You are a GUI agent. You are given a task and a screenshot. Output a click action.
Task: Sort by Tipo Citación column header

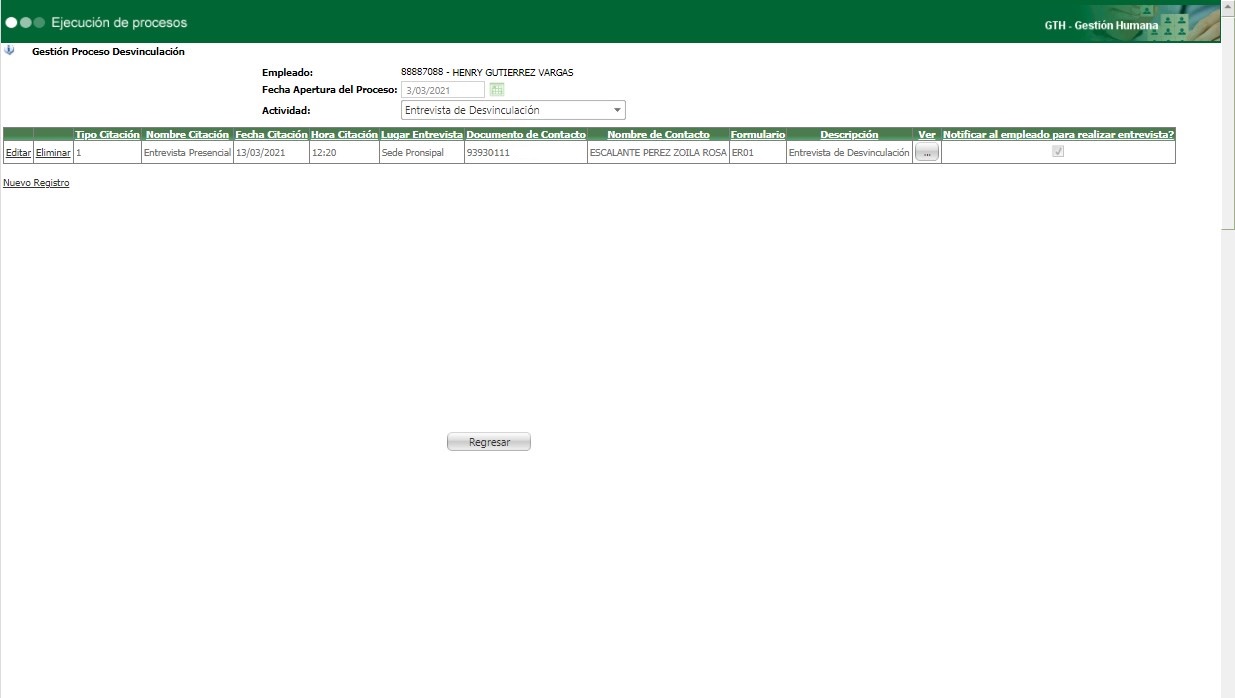[x=107, y=134]
